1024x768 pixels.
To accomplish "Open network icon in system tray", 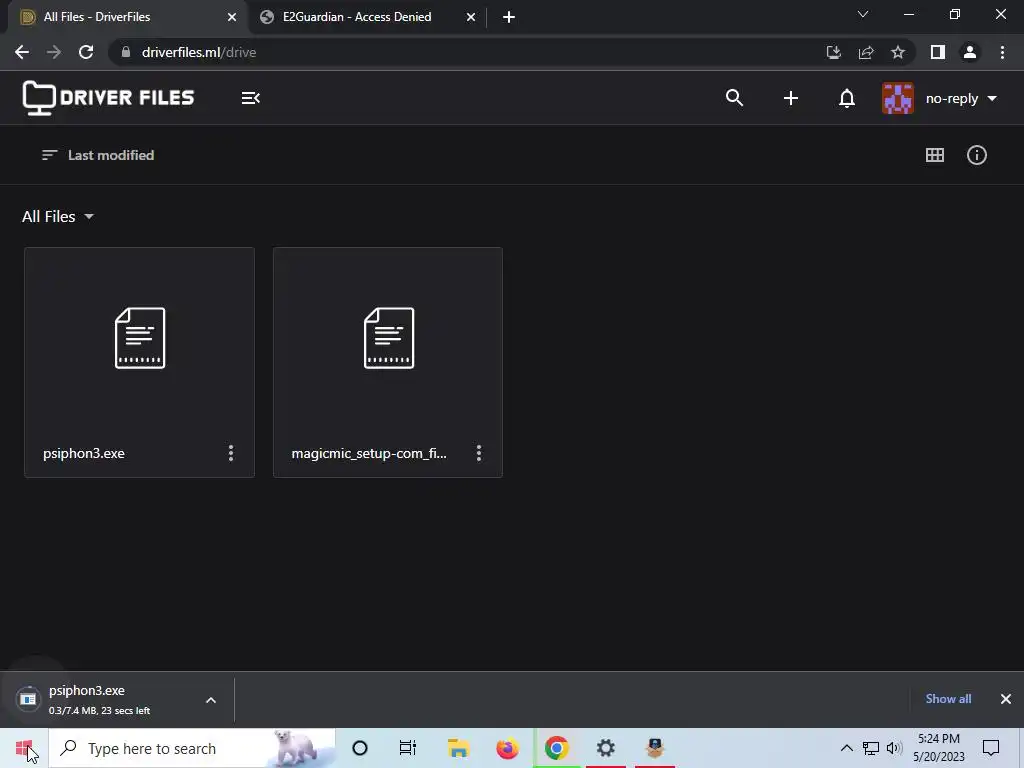I will pyautogui.click(x=871, y=748).
